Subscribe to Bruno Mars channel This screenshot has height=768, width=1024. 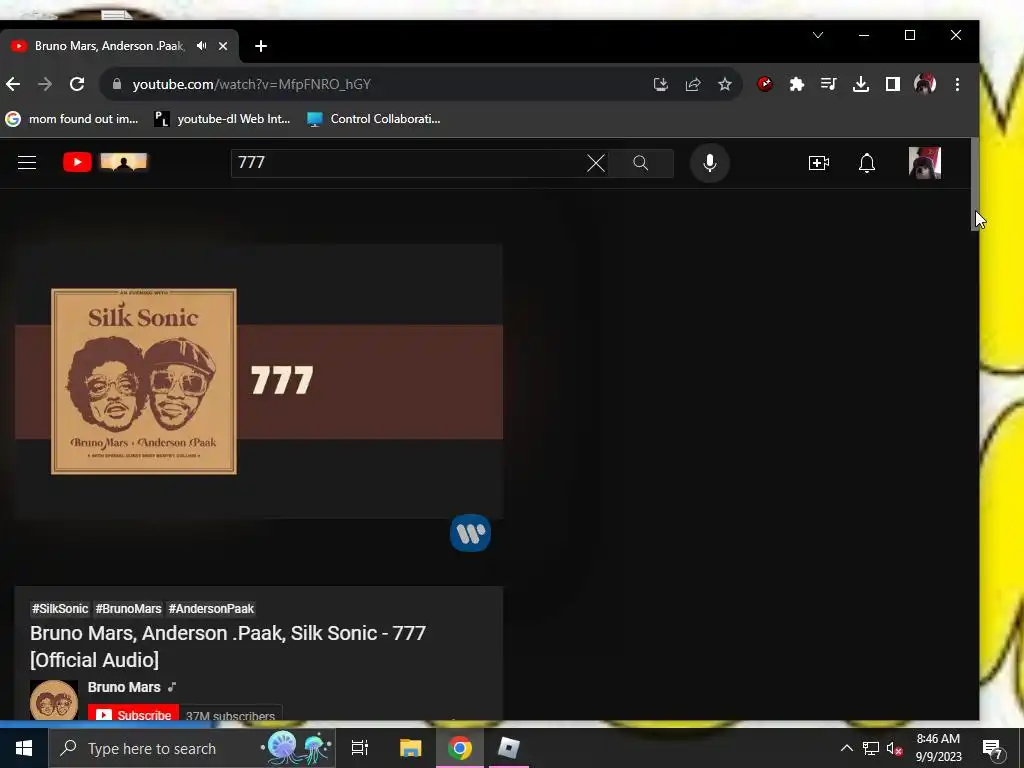click(x=133, y=714)
